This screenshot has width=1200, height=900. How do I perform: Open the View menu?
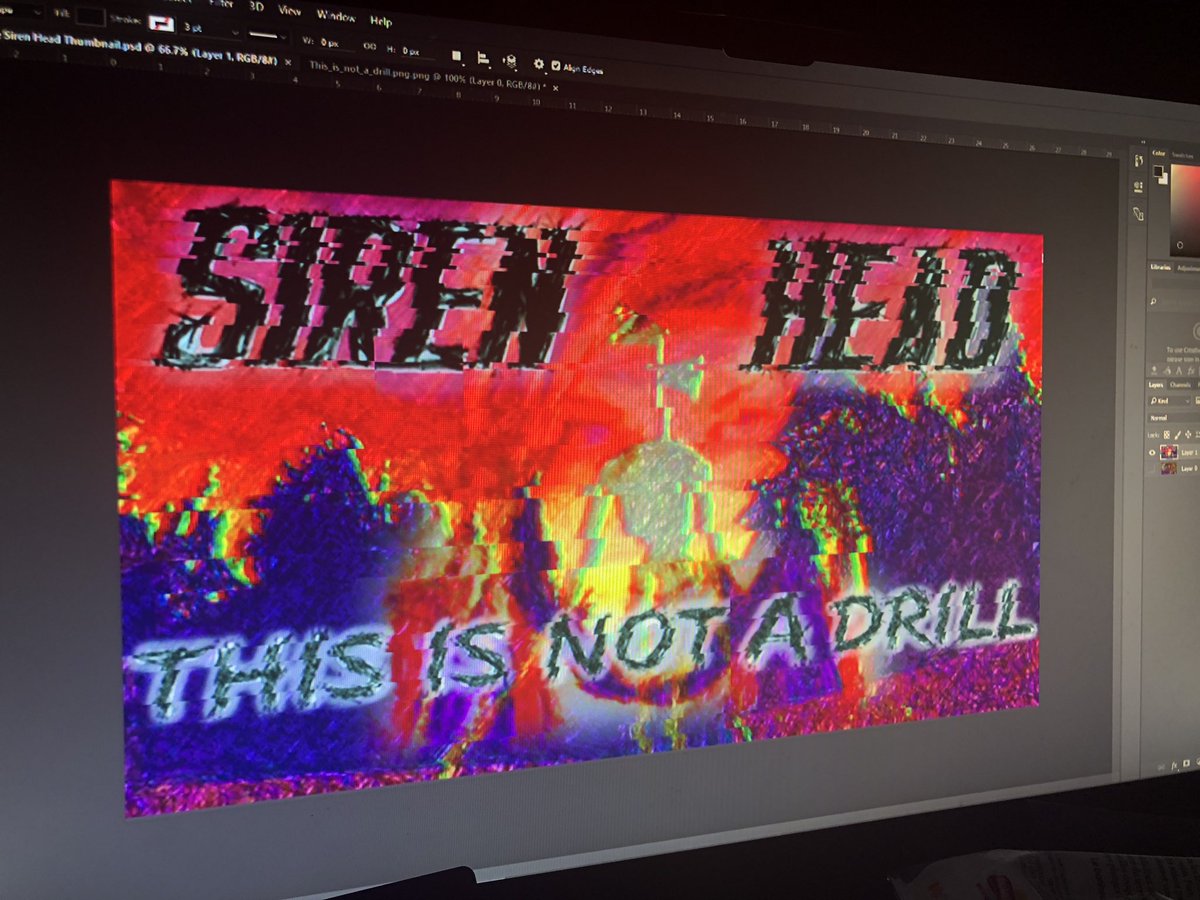click(x=290, y=10)
